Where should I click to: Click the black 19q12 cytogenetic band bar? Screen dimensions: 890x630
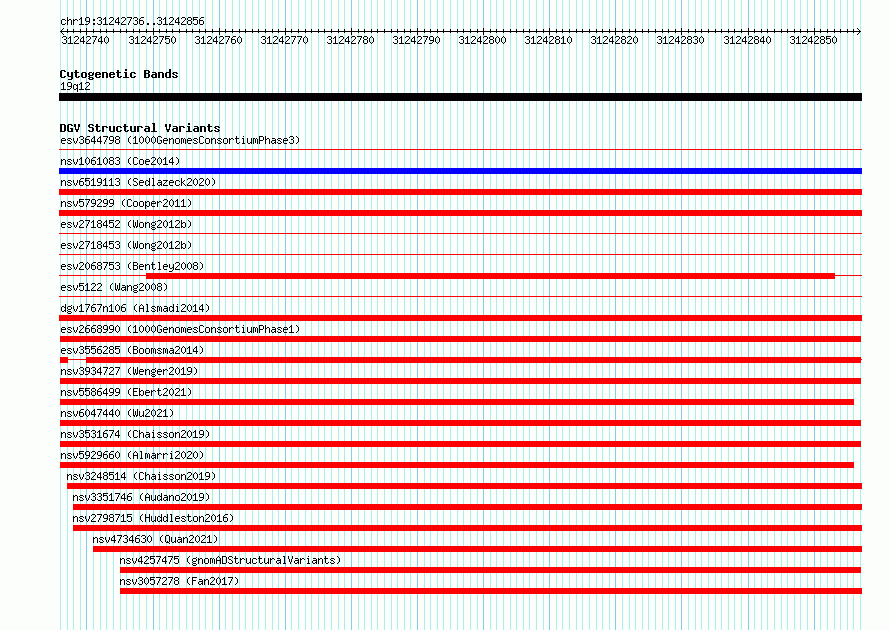pos(460,97)
